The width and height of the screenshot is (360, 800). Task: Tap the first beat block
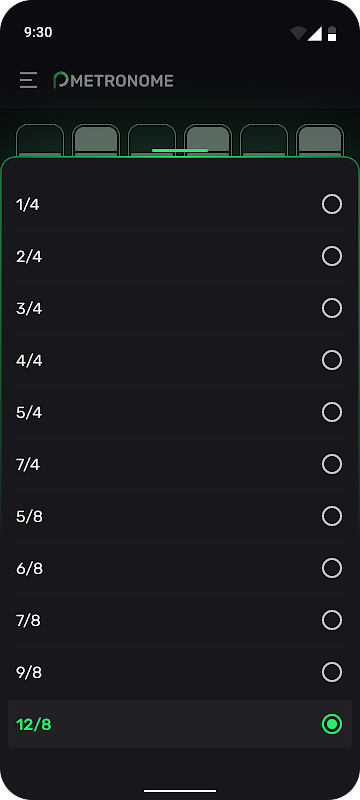(40, 140)
